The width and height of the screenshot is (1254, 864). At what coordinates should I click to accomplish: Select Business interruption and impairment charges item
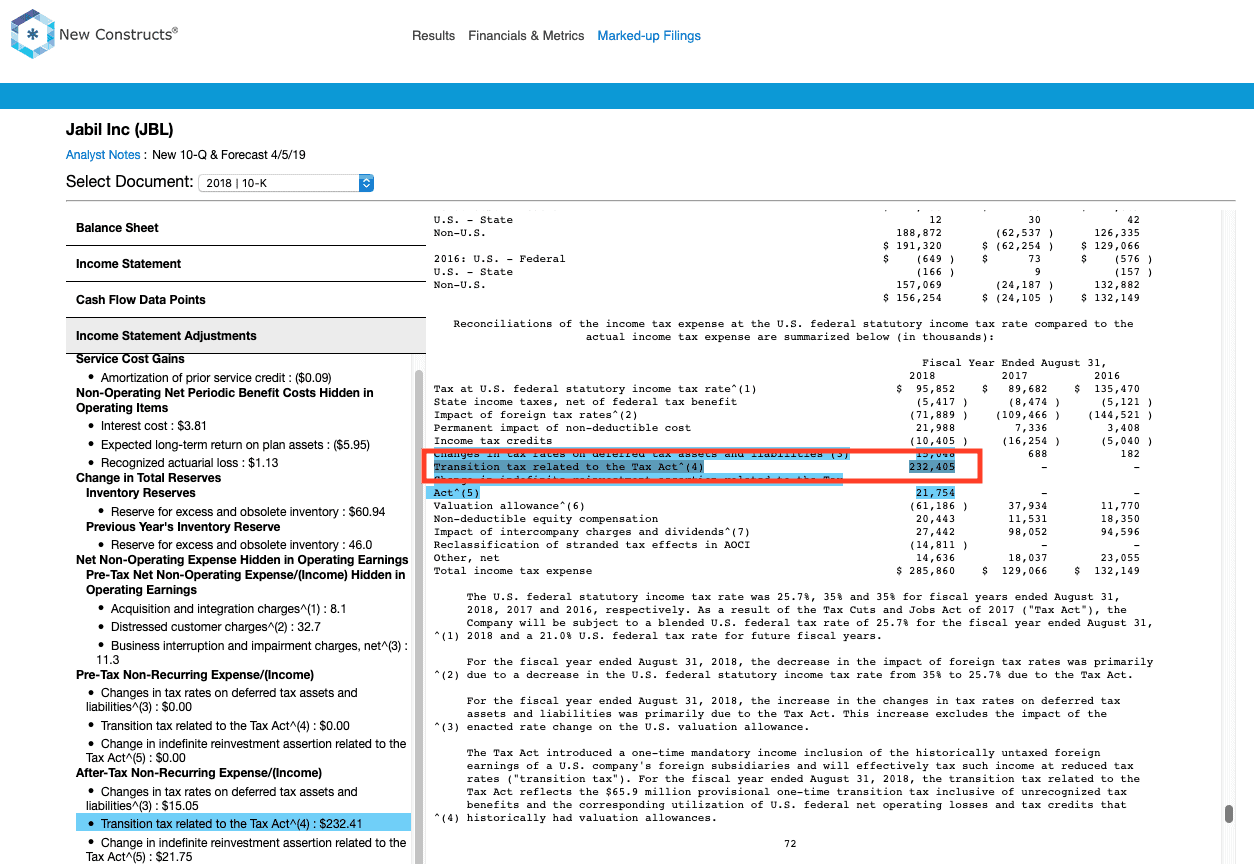252,653
